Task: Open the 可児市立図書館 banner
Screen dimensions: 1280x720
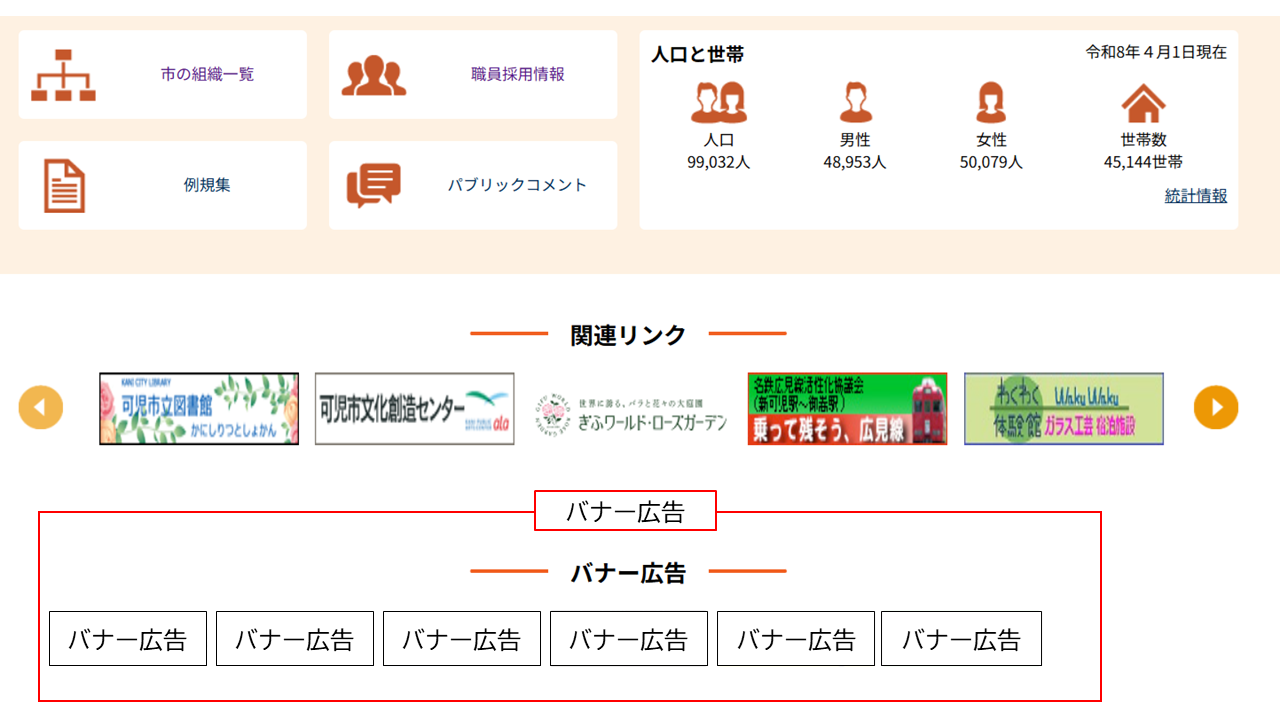Action: 198,408
